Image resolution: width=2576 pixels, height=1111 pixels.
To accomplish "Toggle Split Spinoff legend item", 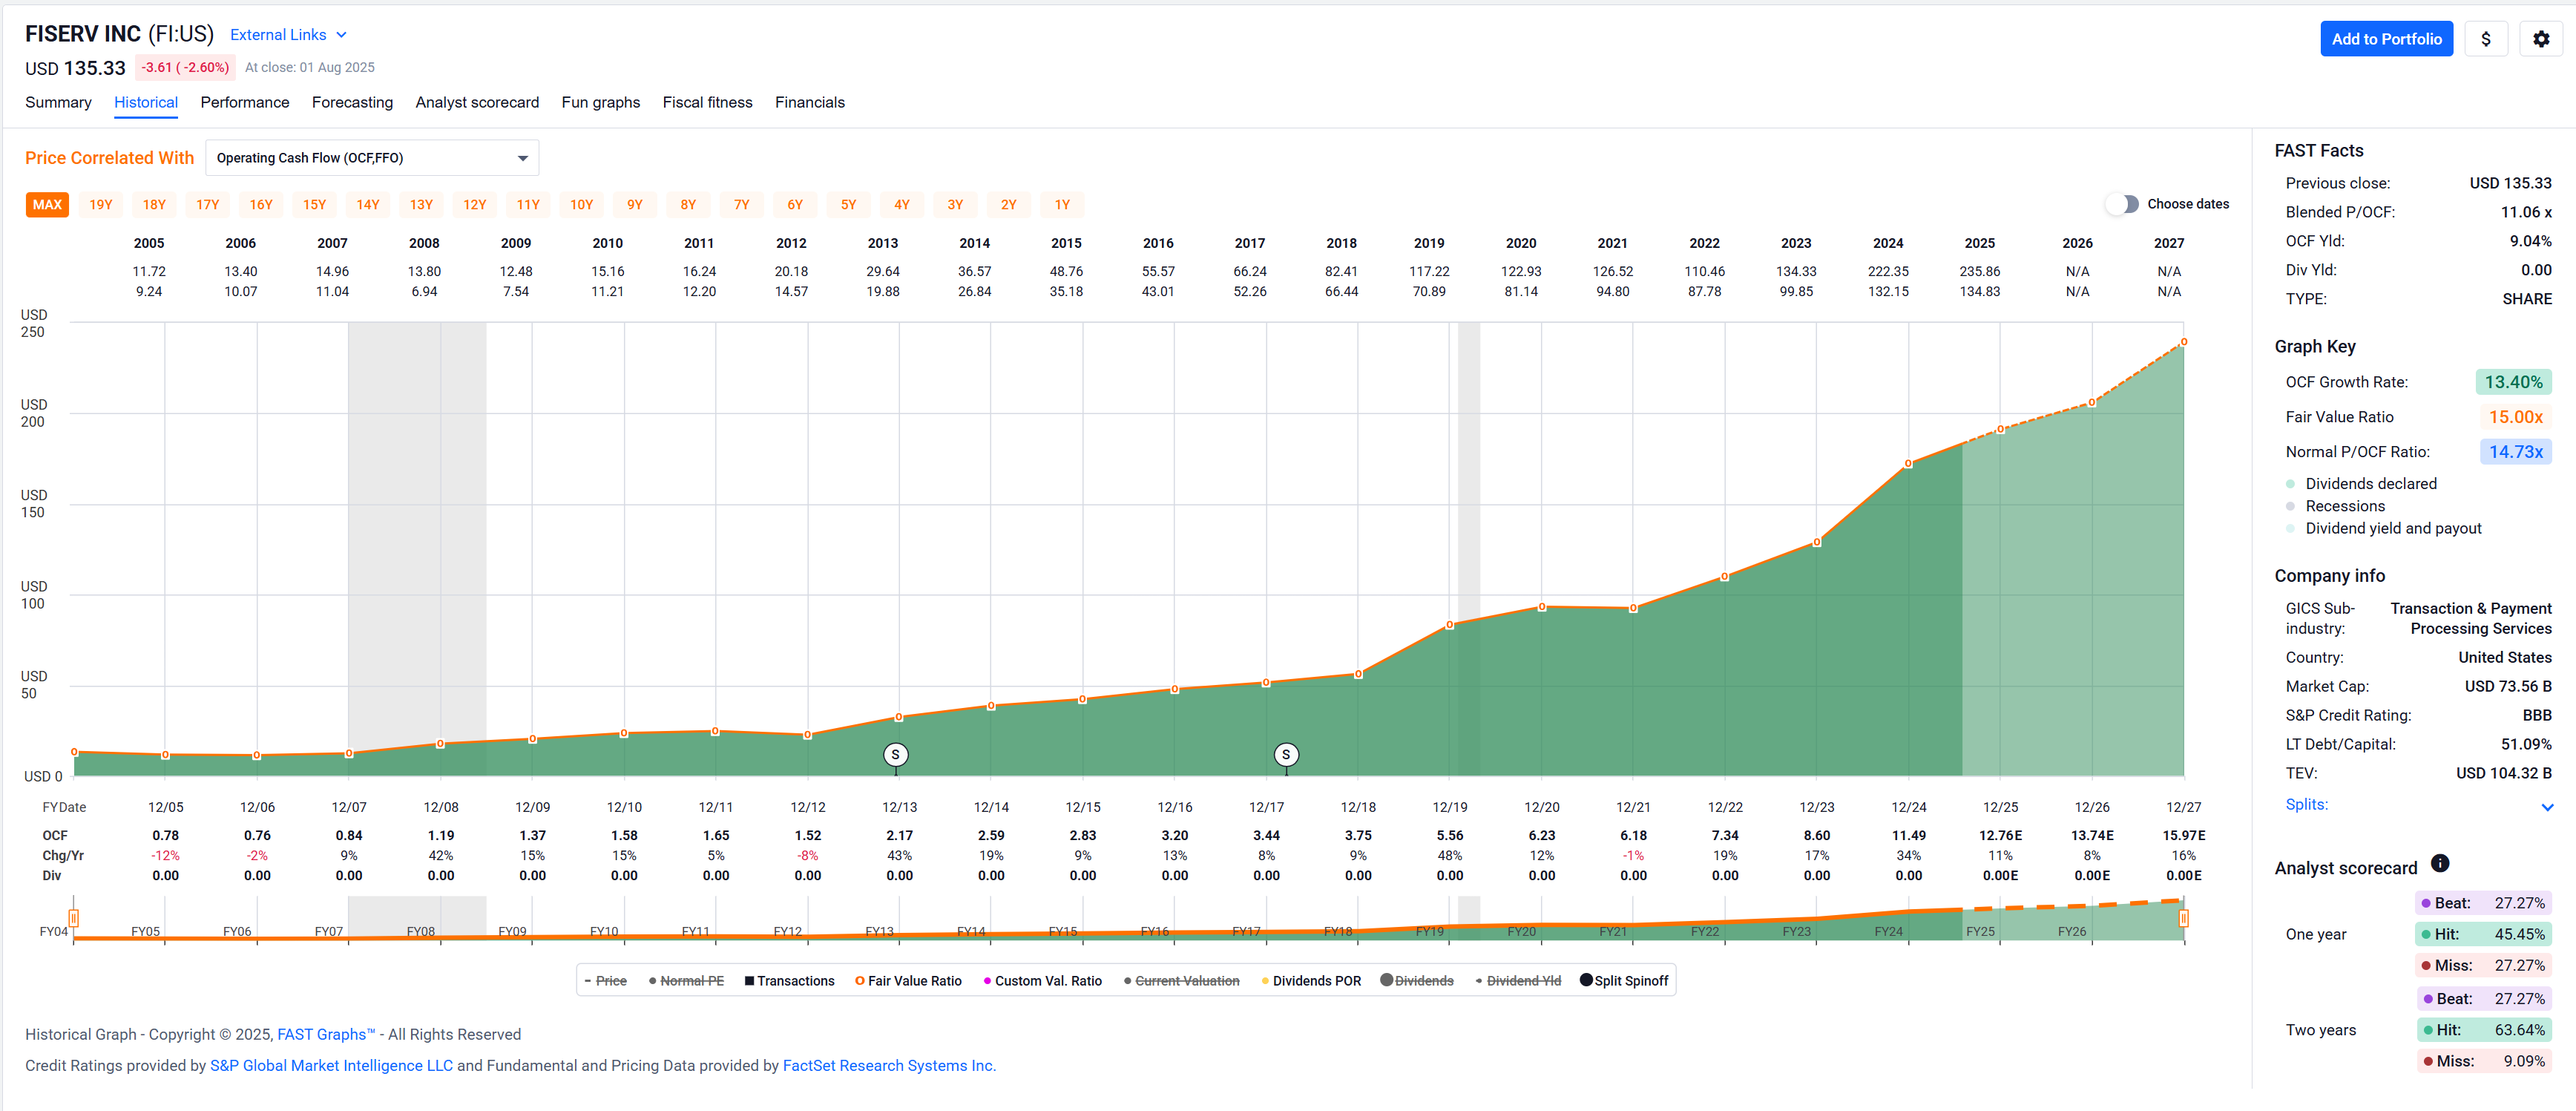I will tap(1624, 981).
